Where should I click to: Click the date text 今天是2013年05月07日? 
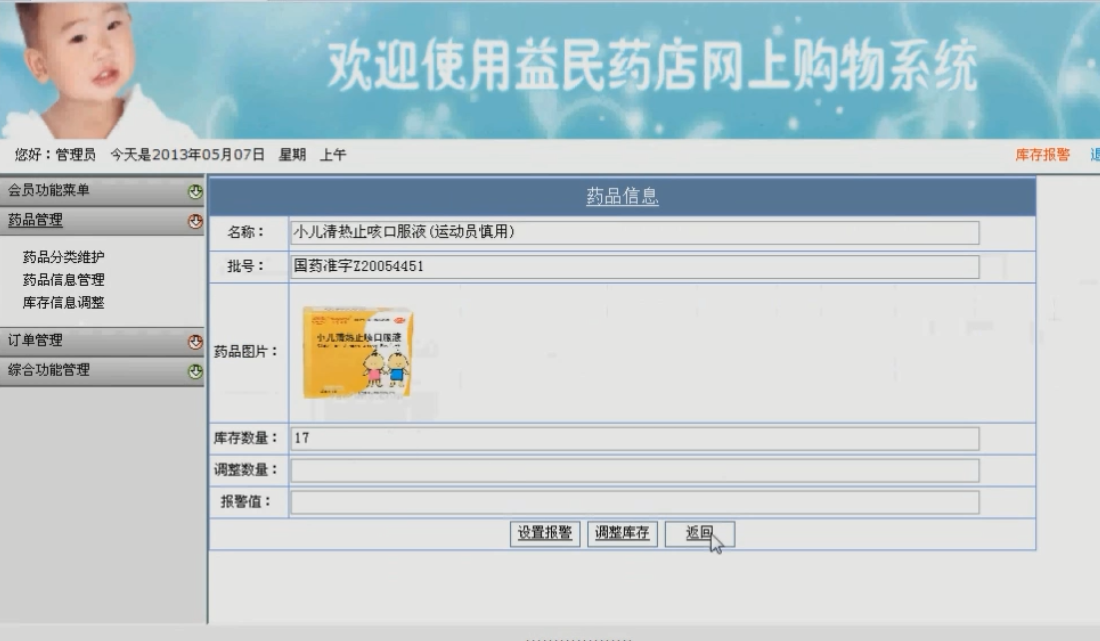point(187,154)
